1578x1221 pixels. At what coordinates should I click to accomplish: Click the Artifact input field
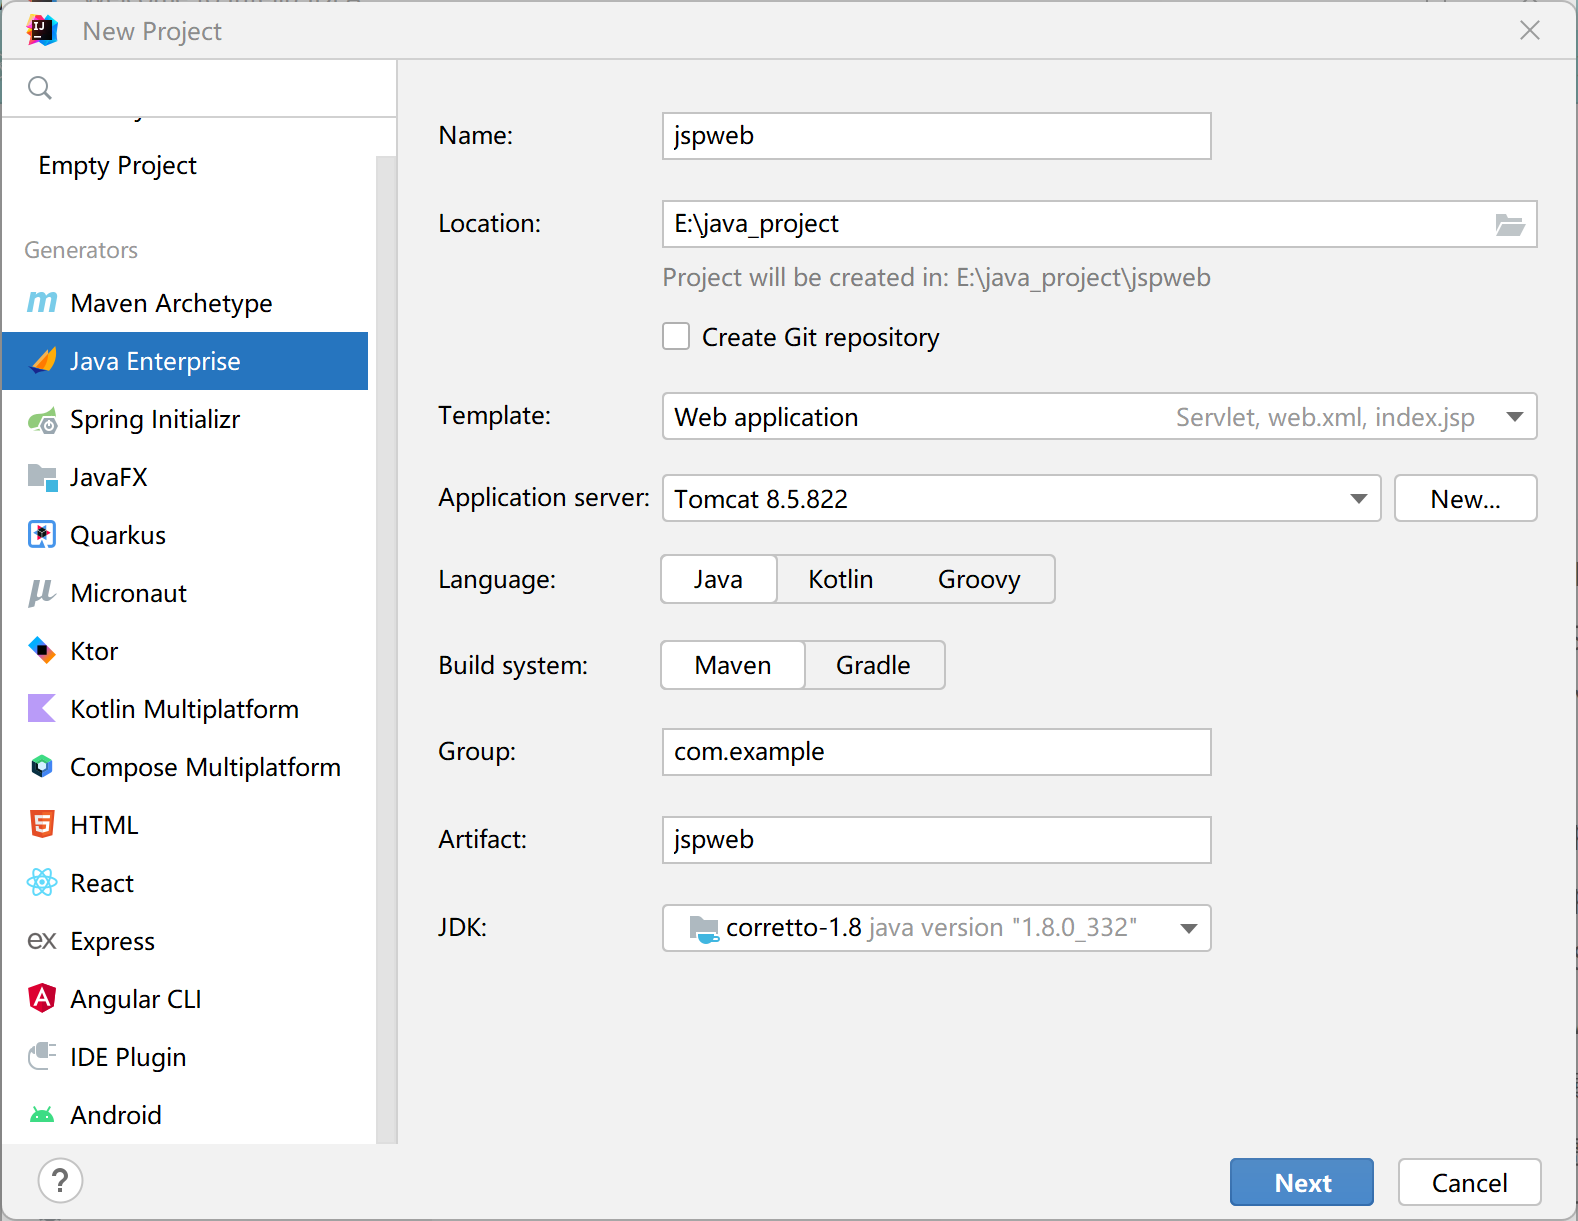click(936, 840)
